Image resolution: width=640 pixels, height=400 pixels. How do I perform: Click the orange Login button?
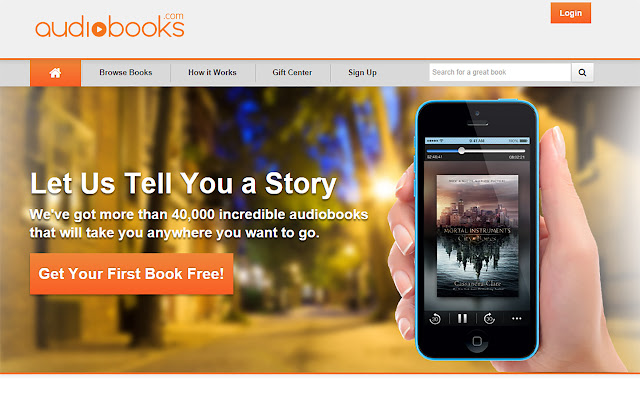[571, 13]
